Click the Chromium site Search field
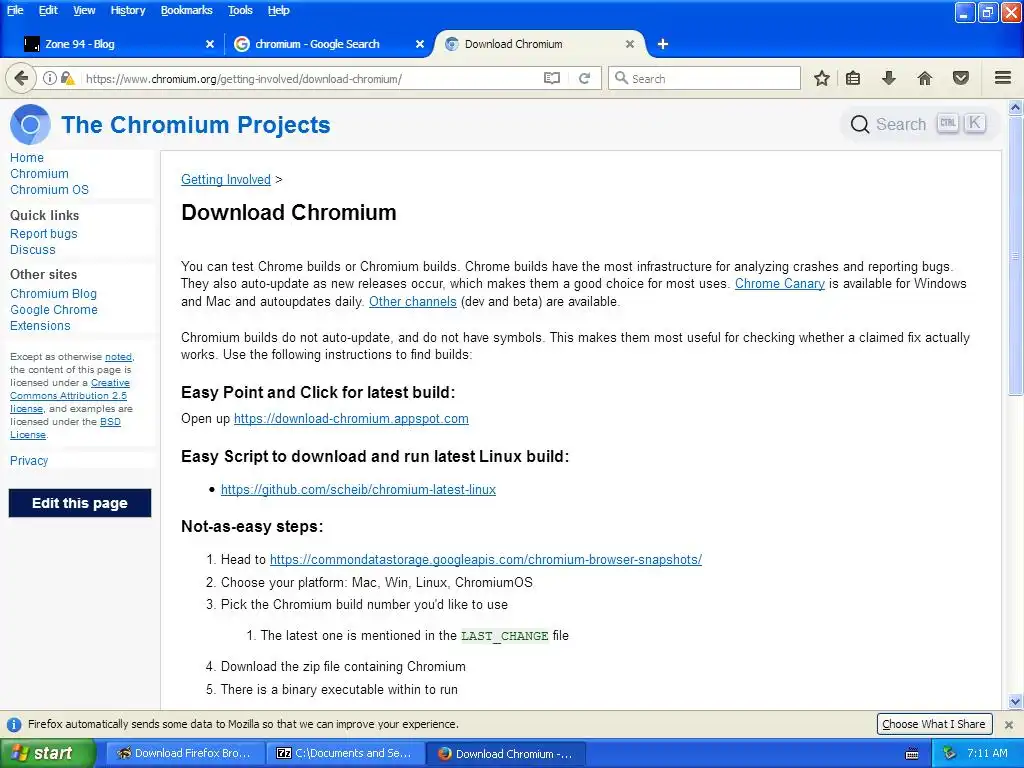The height and width of the screenshot is (768, 1024). (x=920, y=124)
